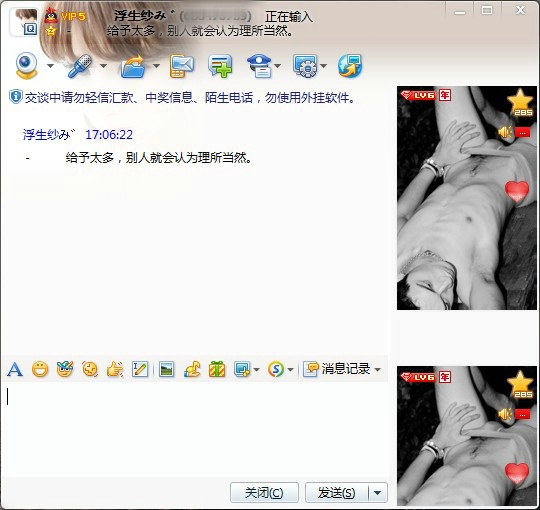Image resolution: width=540 pixels, height=510 pixels.
Task: Start a video call with webcam icon
Action: tap(26, 65)
